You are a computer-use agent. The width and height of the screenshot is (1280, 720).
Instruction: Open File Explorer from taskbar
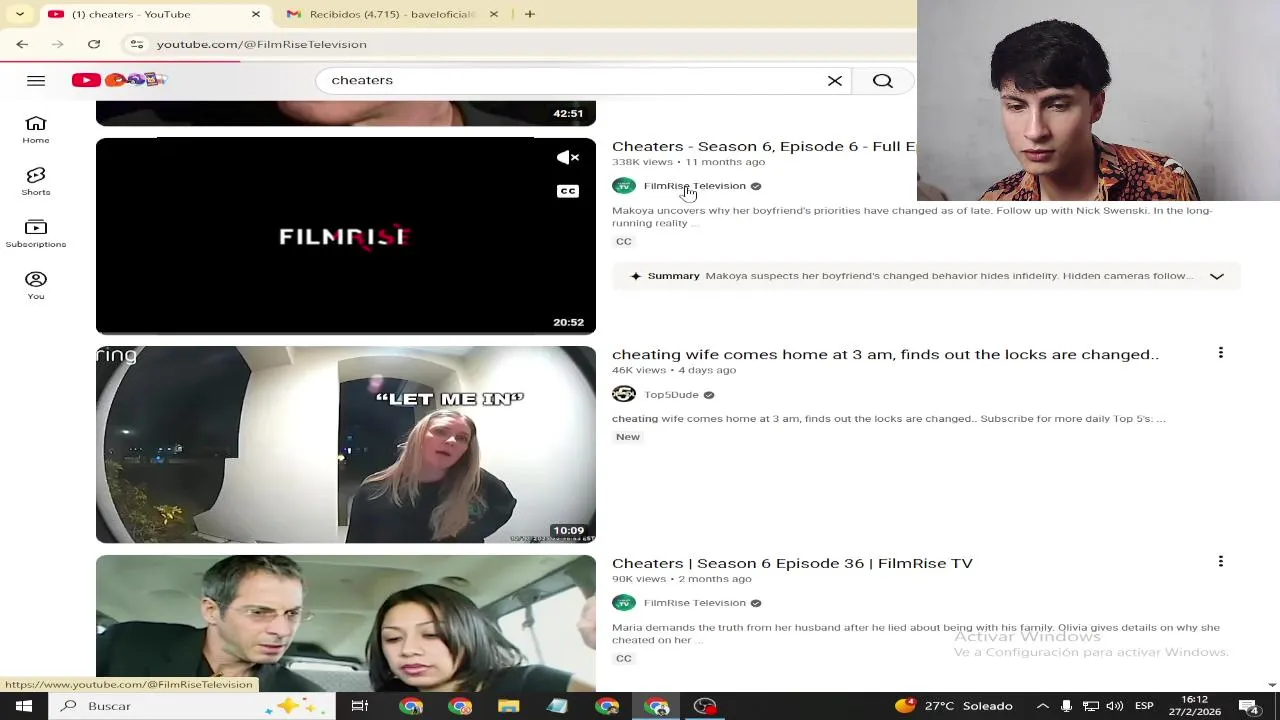[x=509, y=706]
